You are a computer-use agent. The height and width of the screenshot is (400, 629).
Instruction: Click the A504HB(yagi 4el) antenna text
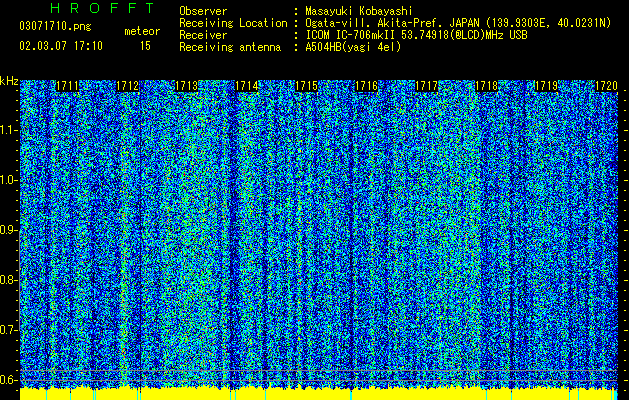click(x=353, y=47)
